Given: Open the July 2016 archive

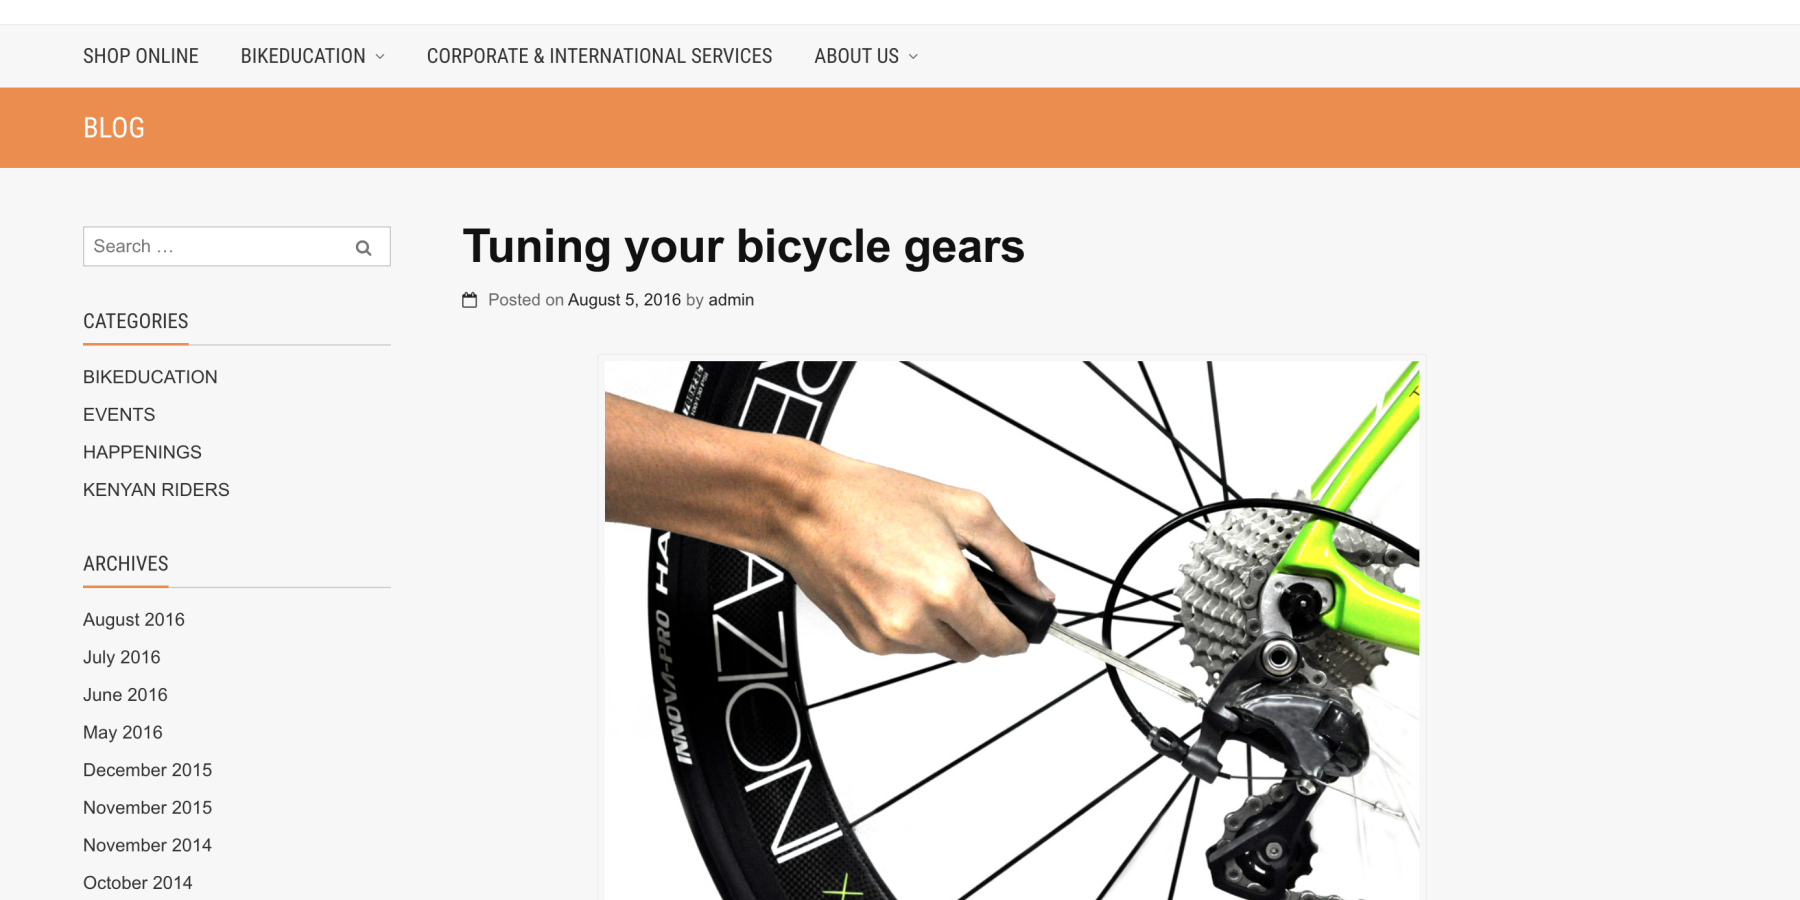Looking at the screenshot, I should [122, 657].
